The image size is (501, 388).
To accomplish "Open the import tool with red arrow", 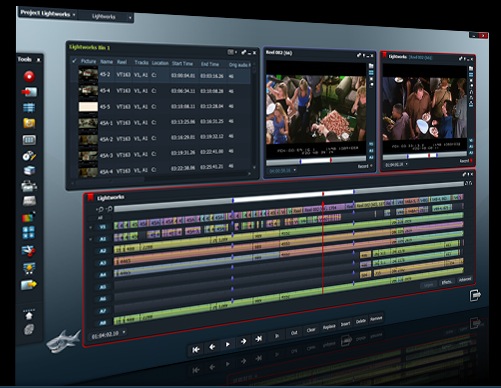I will click(x=29, y=92).
